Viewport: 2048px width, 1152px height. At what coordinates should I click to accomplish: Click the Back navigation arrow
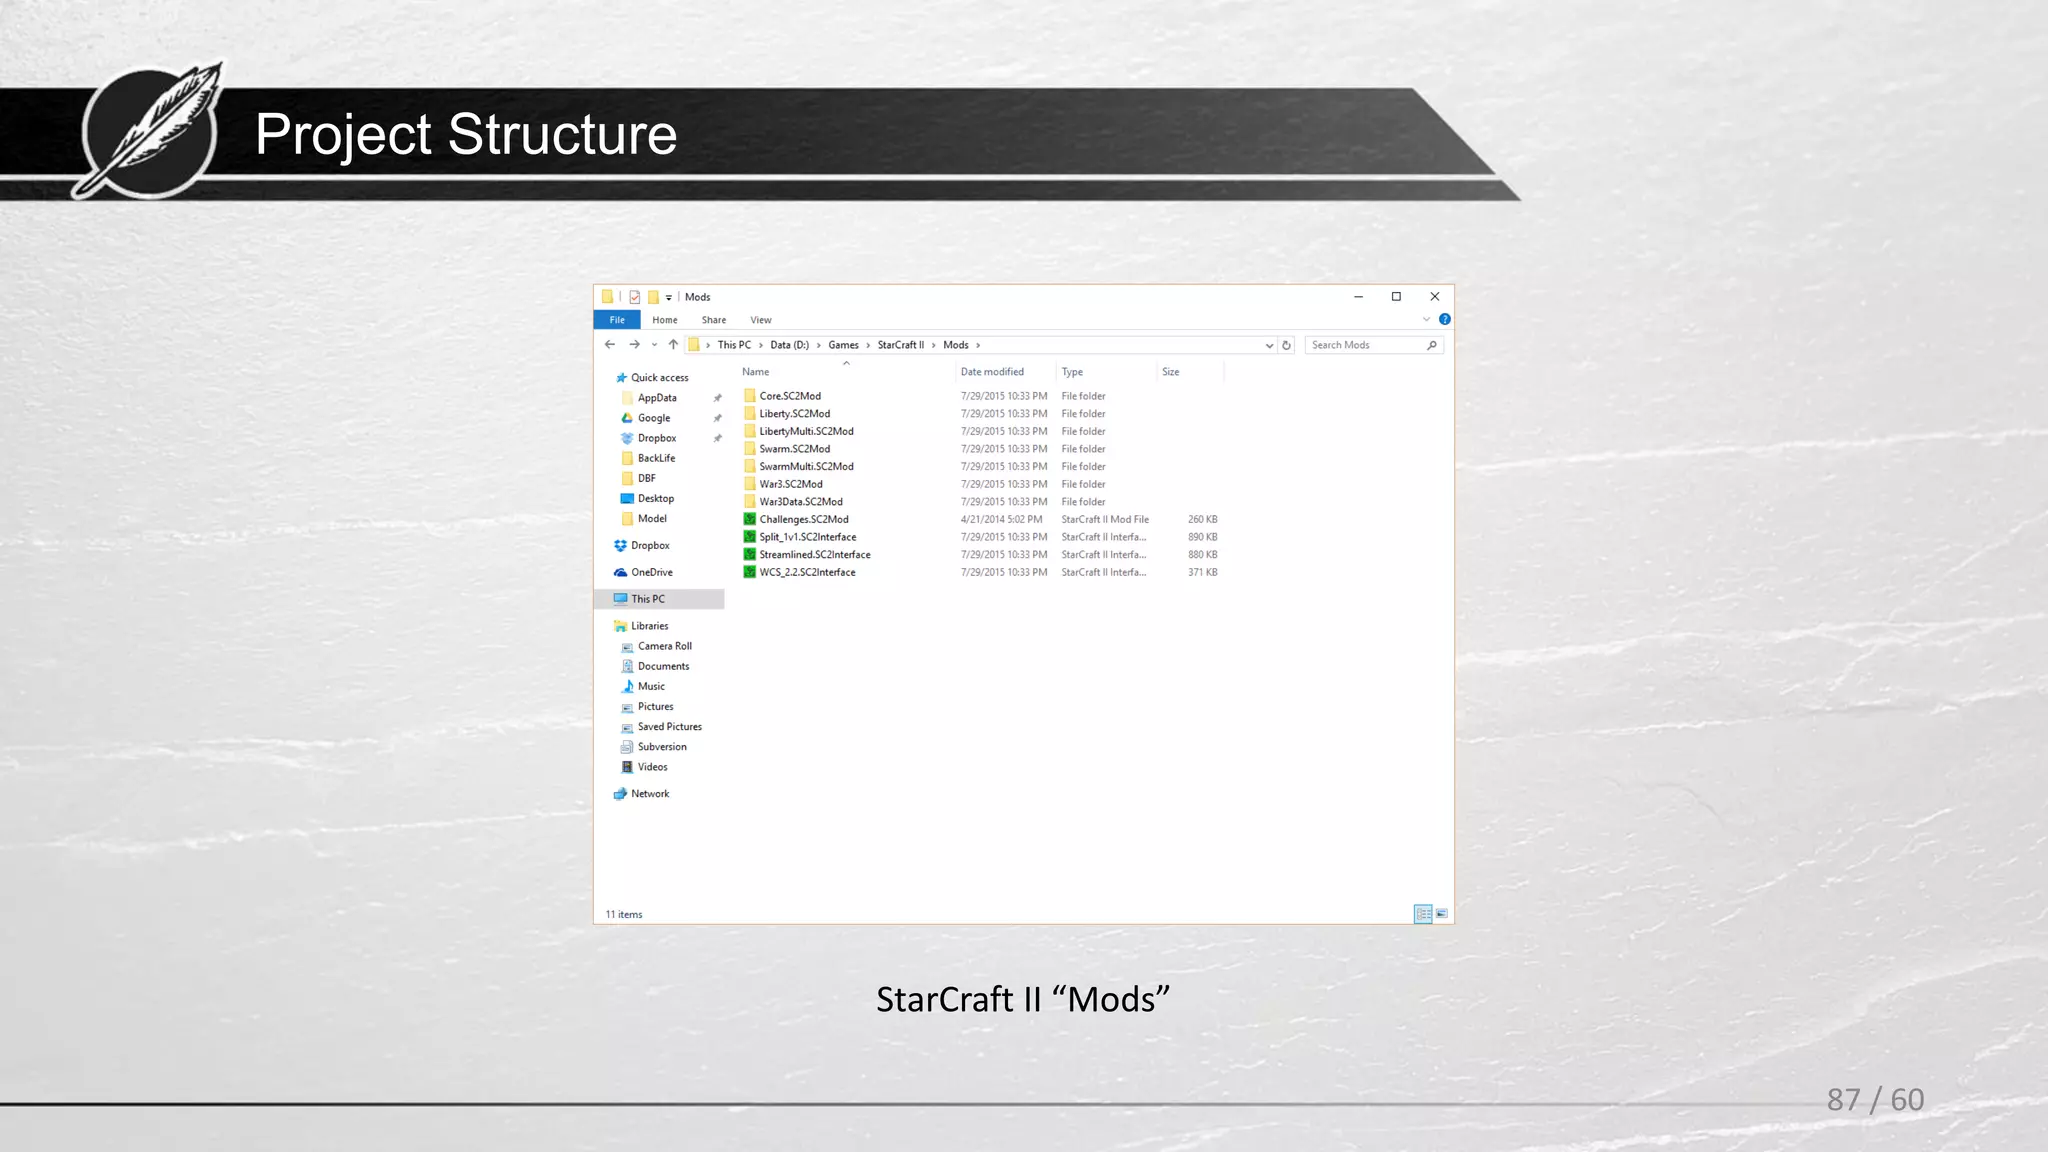[x=610, y=345]
